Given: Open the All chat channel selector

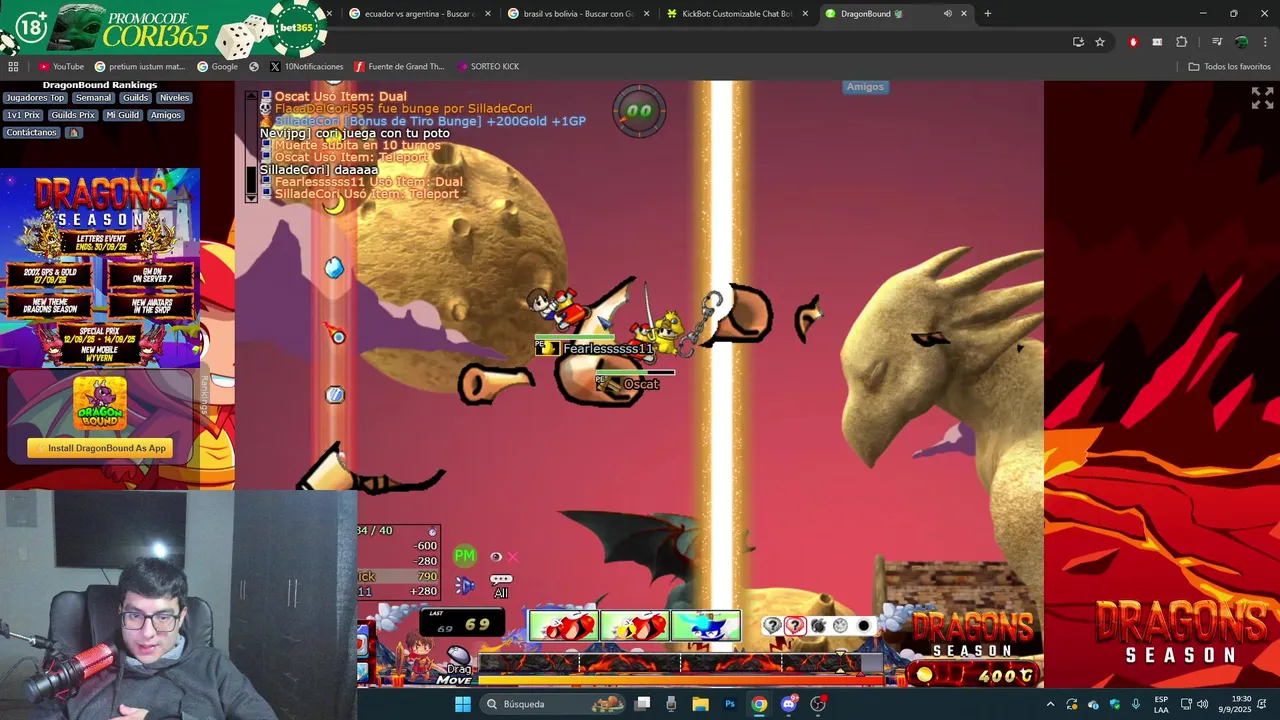Looking at the screenshot, I should coord(501,586).
